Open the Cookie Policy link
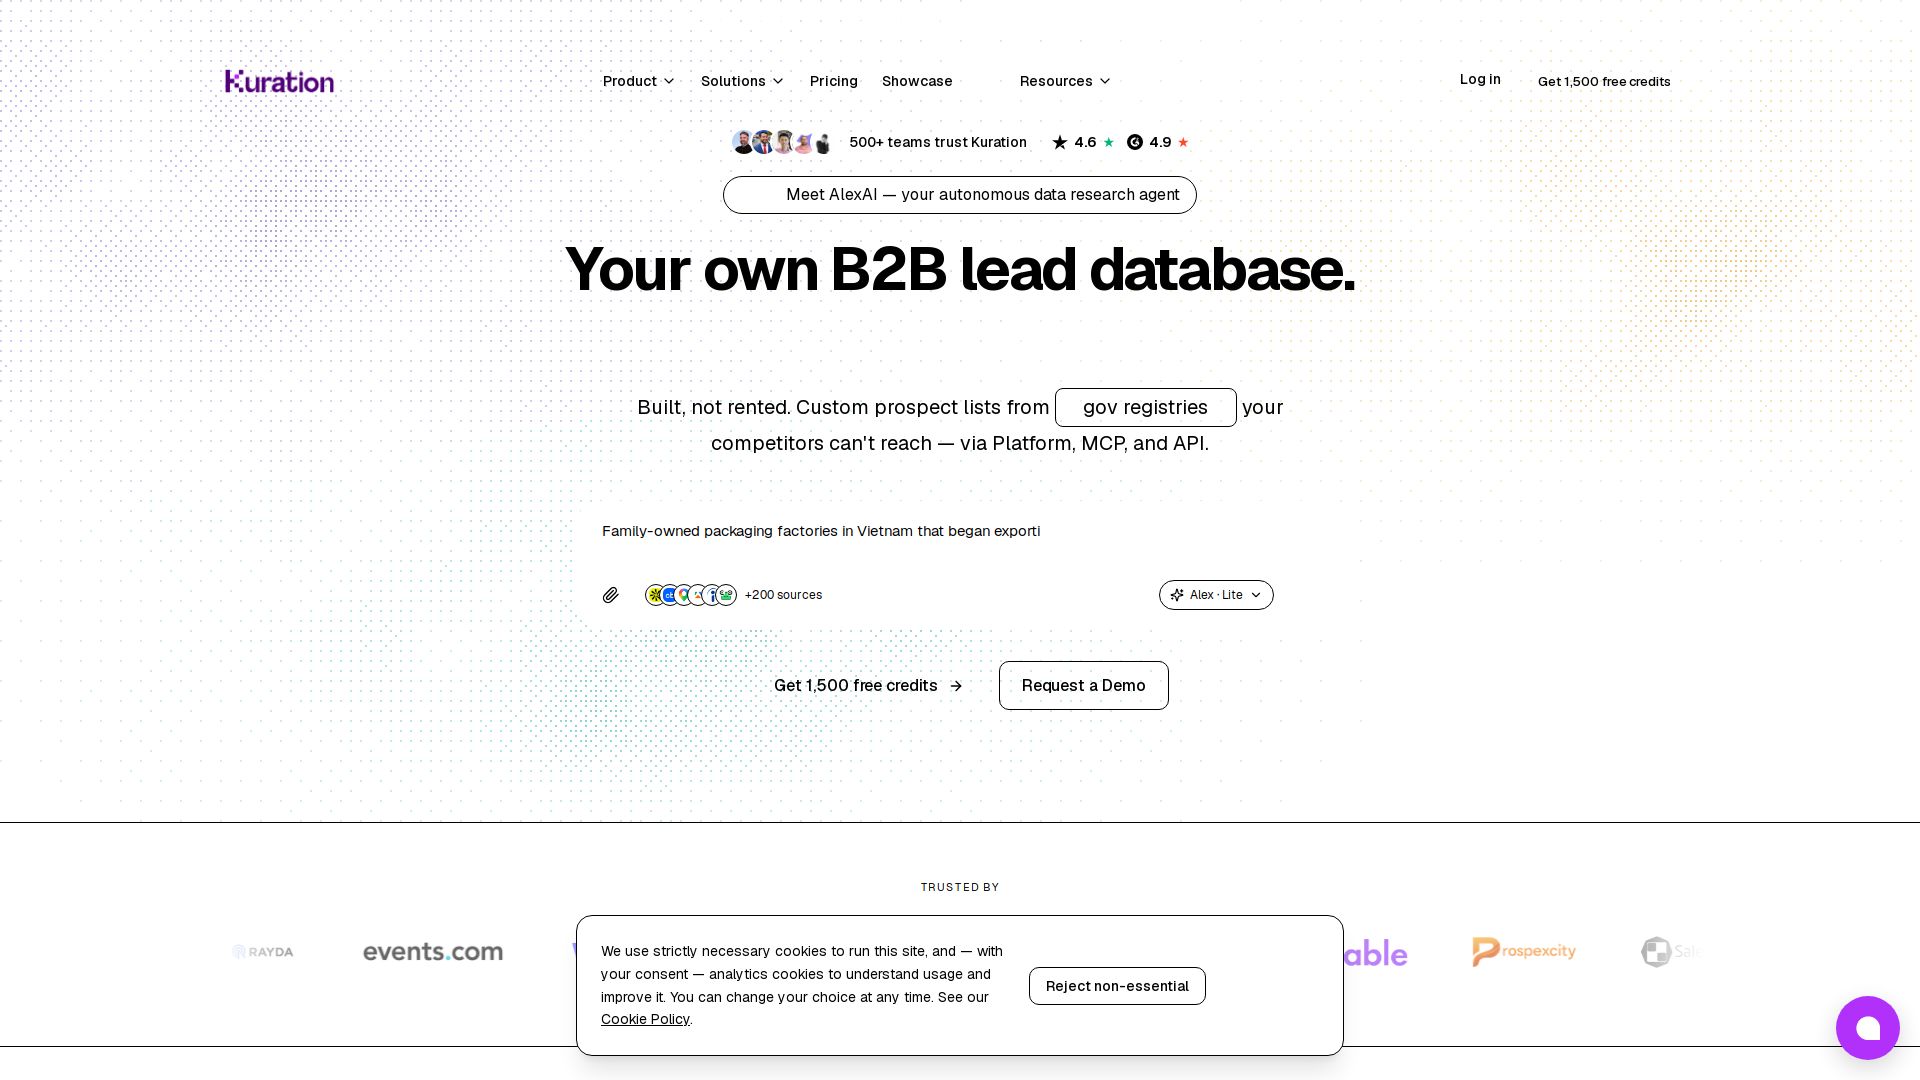This screenshot has width=1920, height=1080. coord(645,1019)
